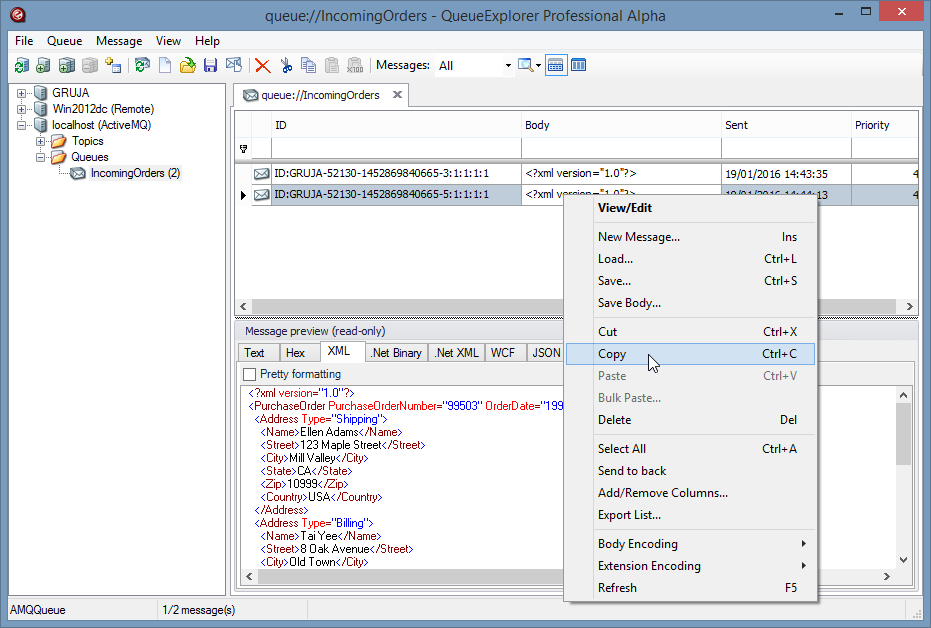Choose Copy from the context menu

point(612,354)
